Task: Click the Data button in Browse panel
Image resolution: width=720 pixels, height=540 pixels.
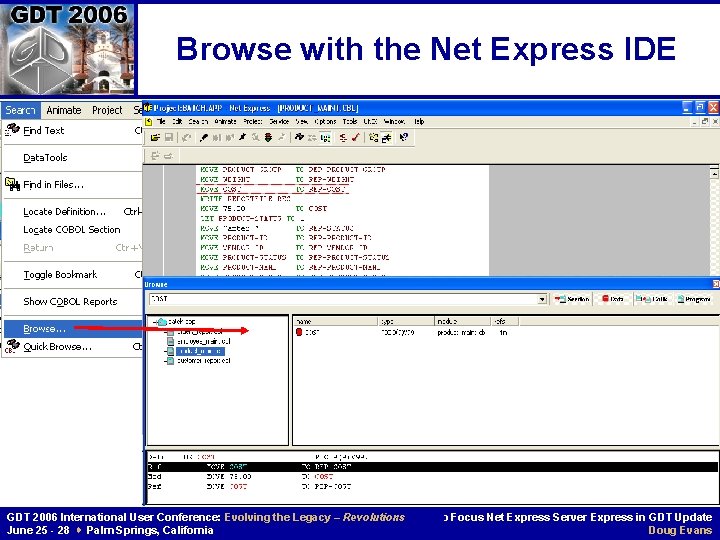Action: point(613,299)
